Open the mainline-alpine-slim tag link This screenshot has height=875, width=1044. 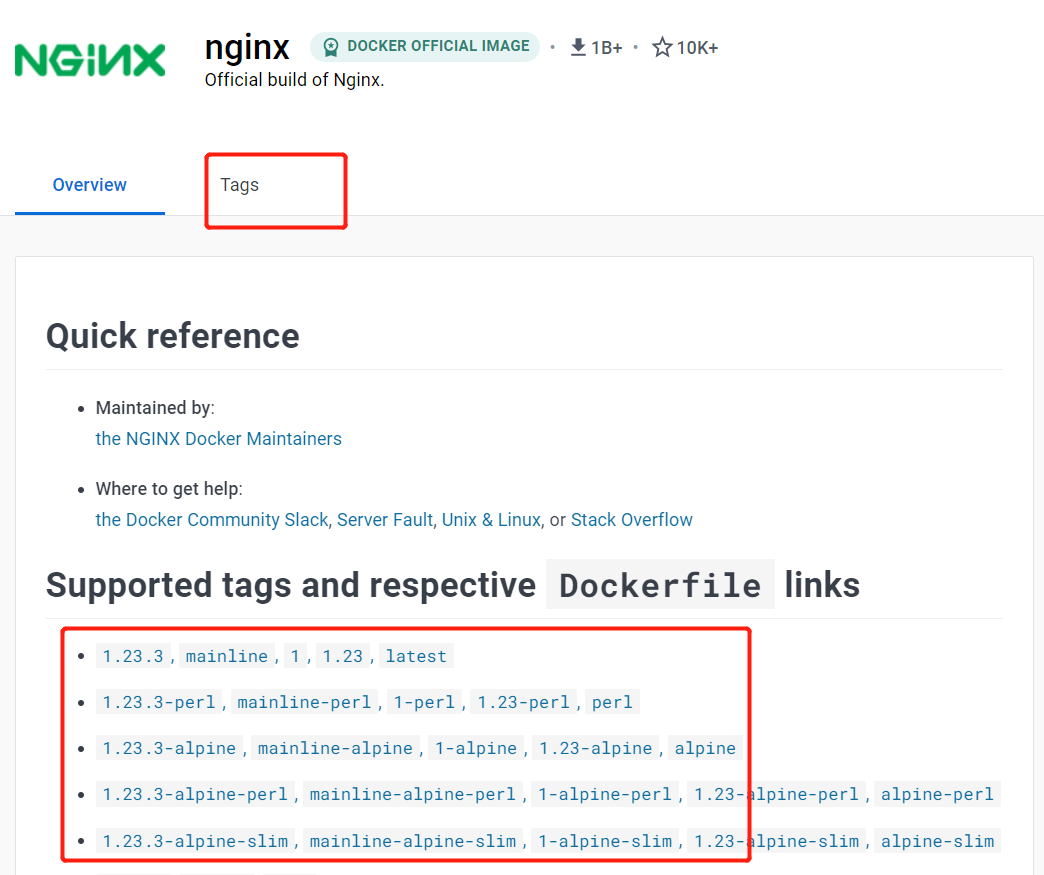[x=413, y=842]
